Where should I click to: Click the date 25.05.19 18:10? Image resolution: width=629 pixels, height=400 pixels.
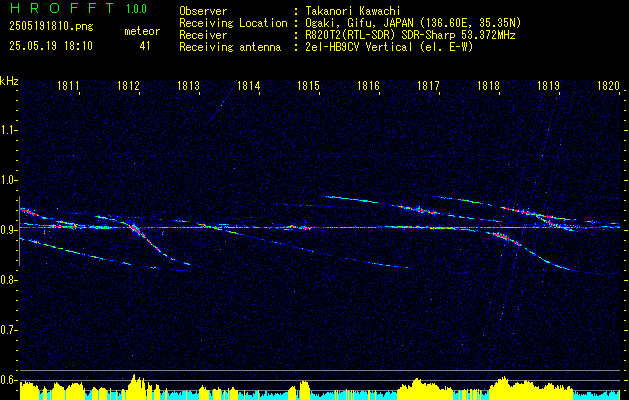click(x=51, y=46)
